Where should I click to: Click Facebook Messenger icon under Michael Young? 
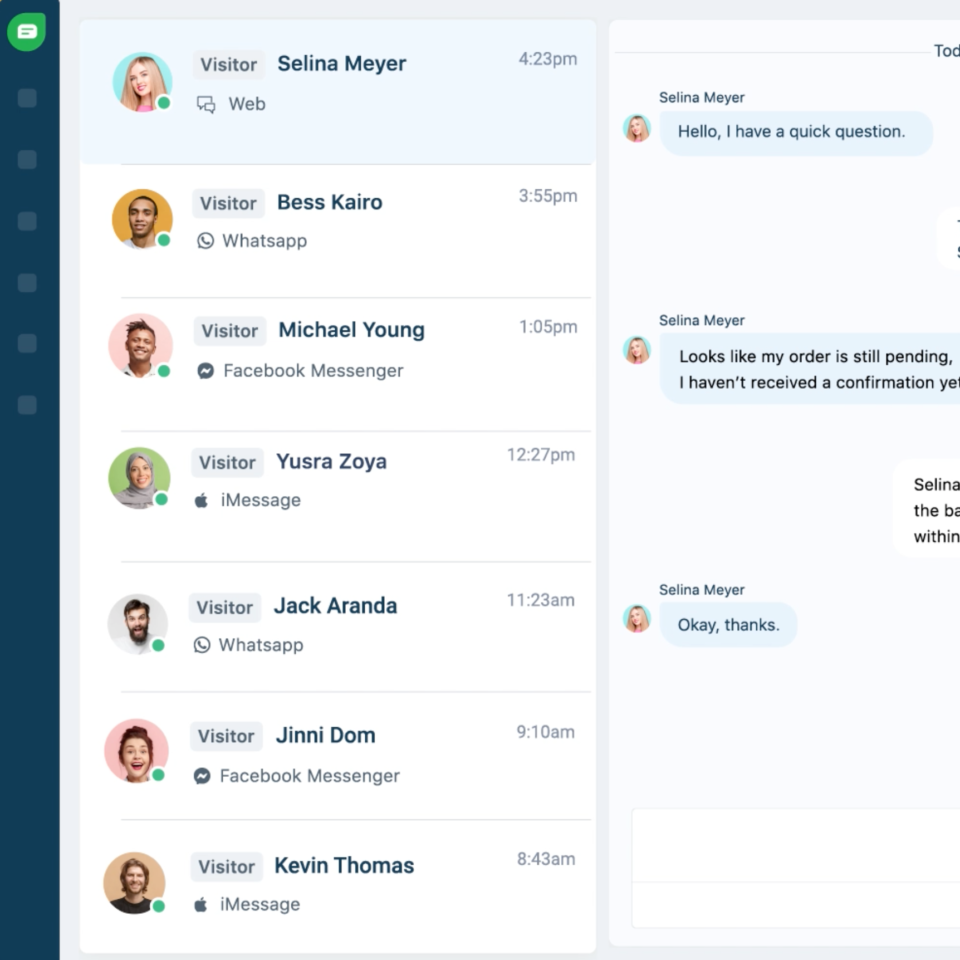[206, 371]
